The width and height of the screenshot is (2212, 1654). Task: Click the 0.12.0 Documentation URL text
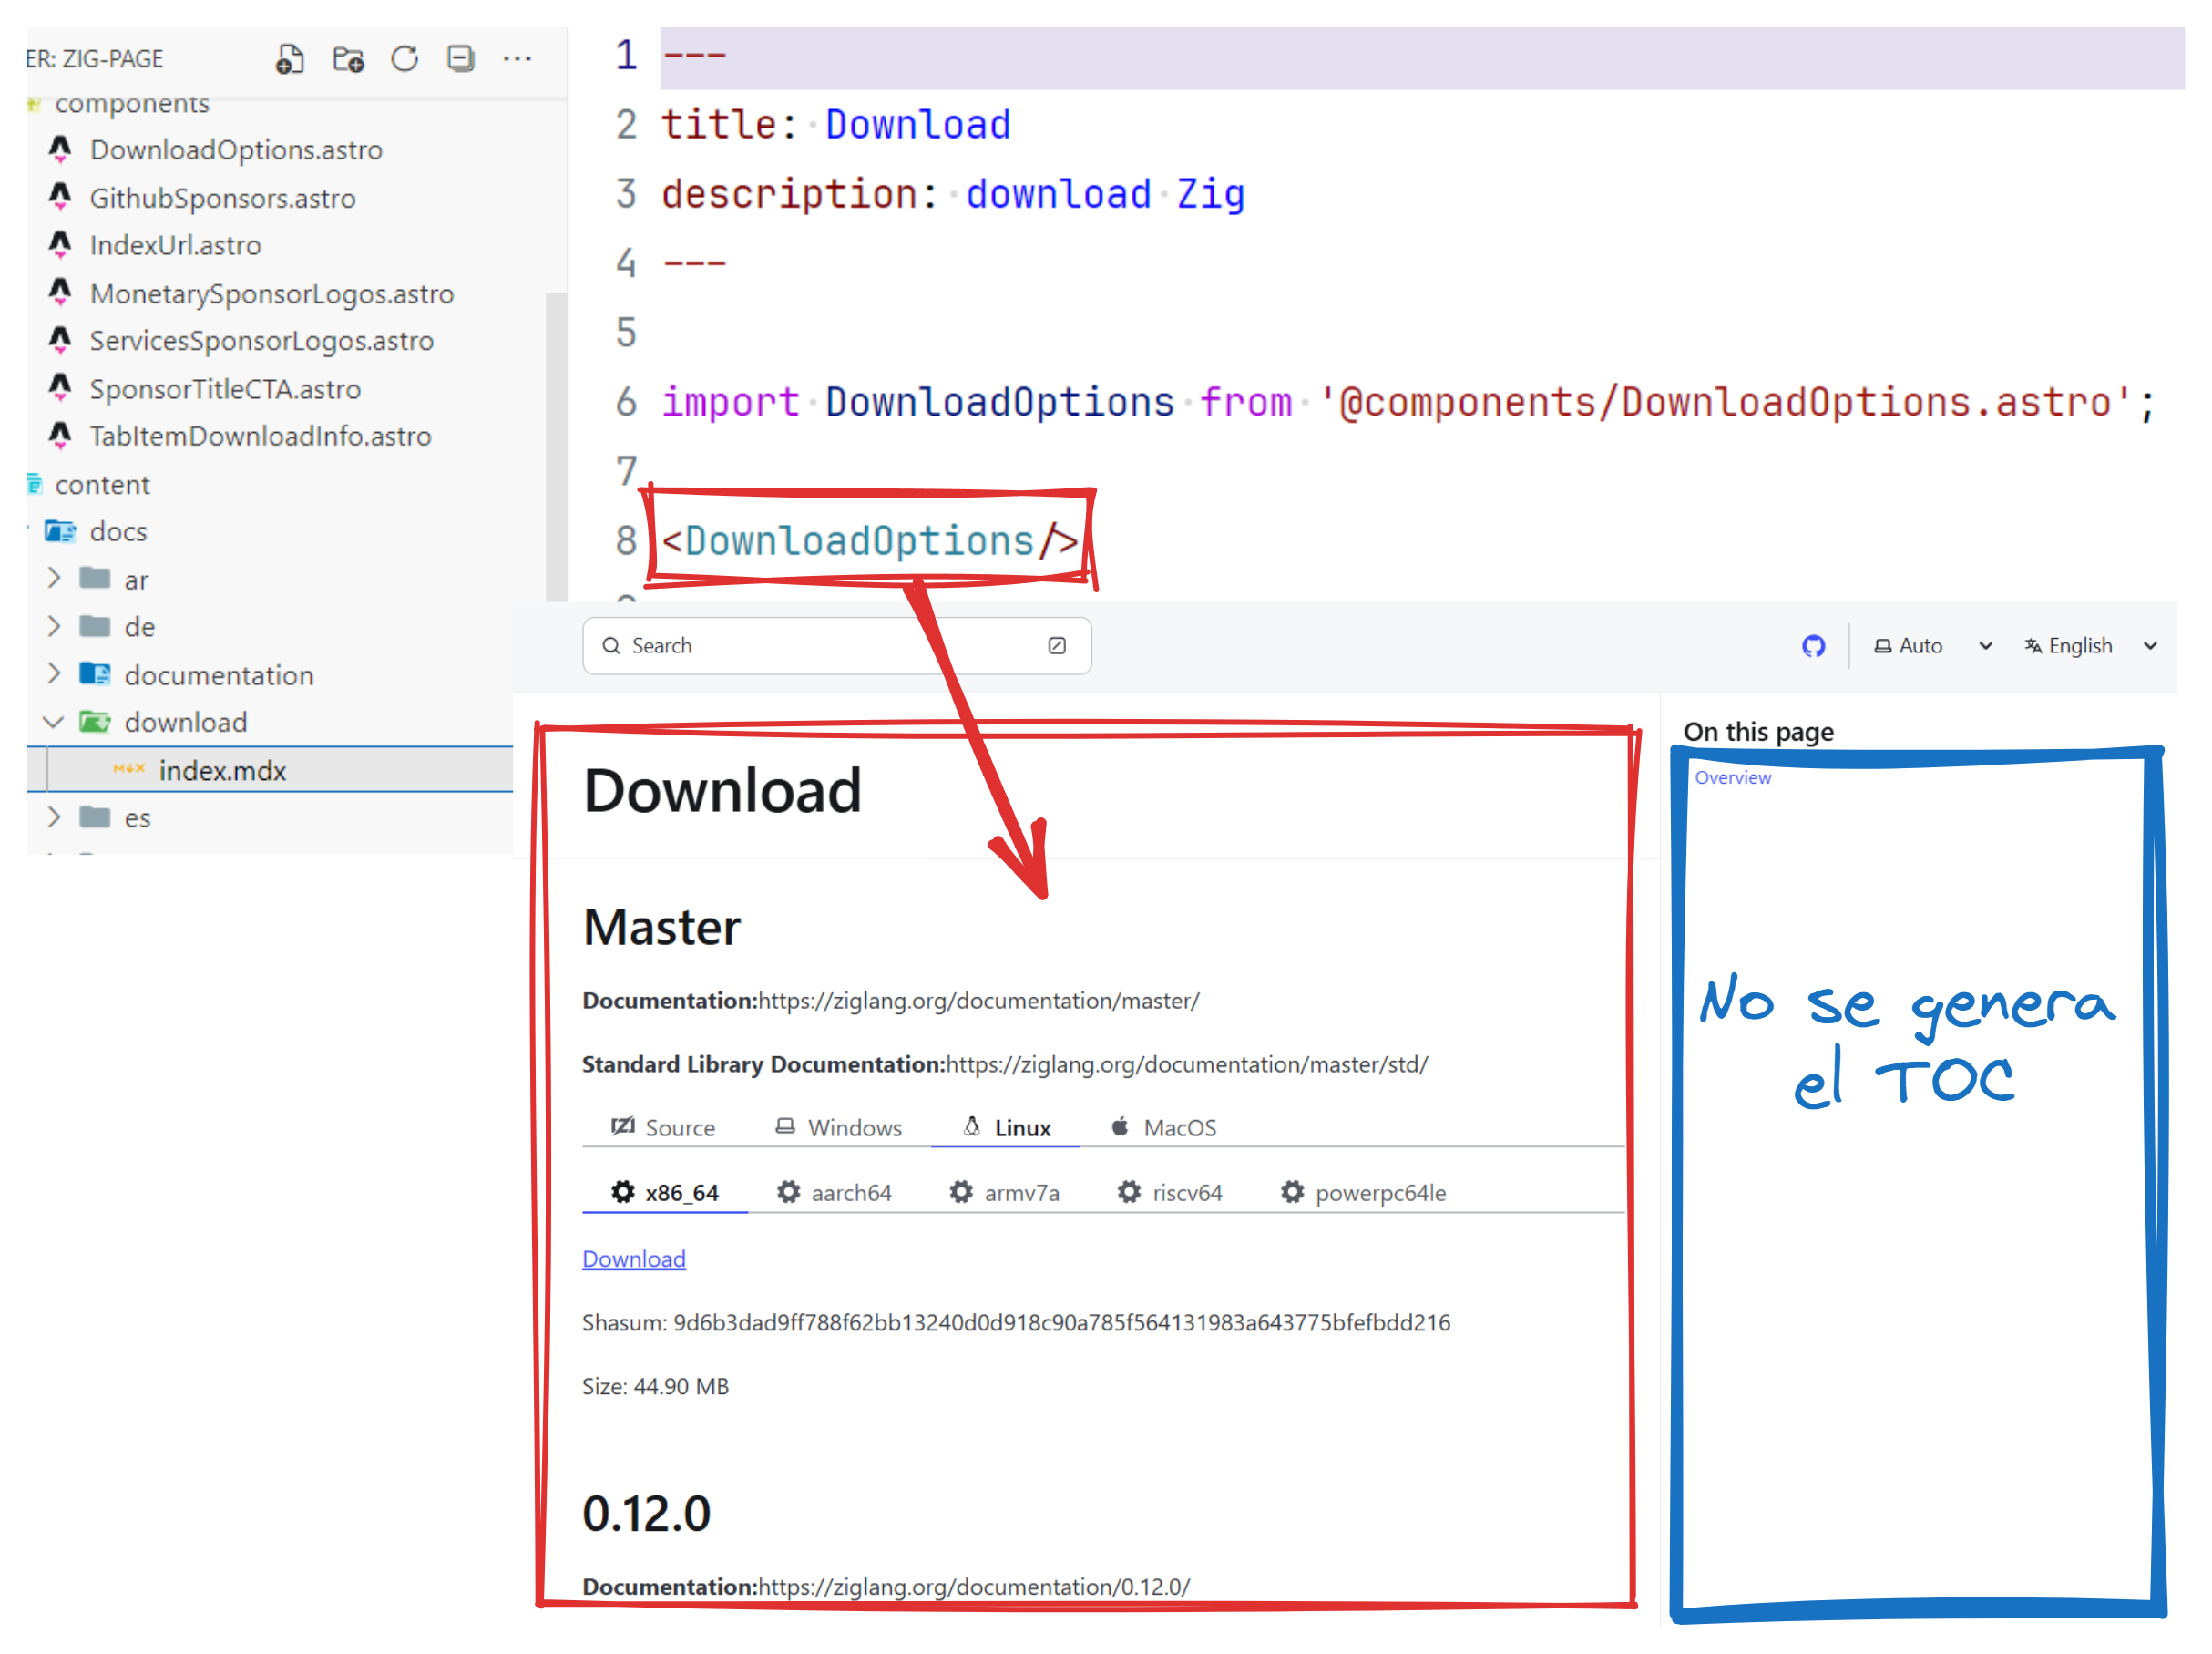pos(974,1587)
